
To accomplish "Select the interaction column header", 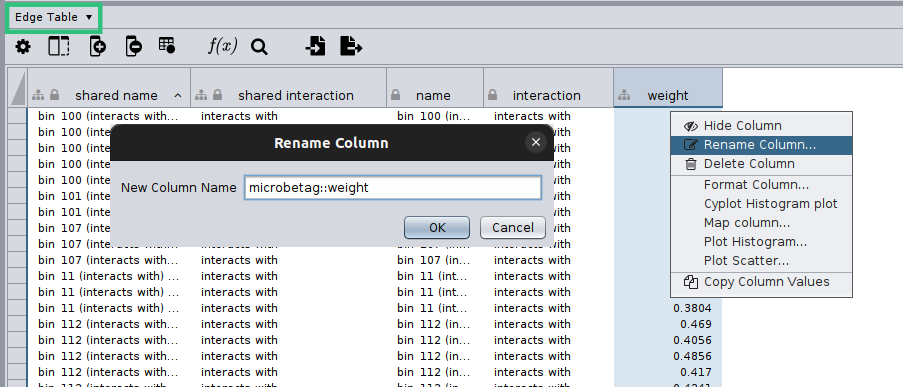I will coord(548,88).
